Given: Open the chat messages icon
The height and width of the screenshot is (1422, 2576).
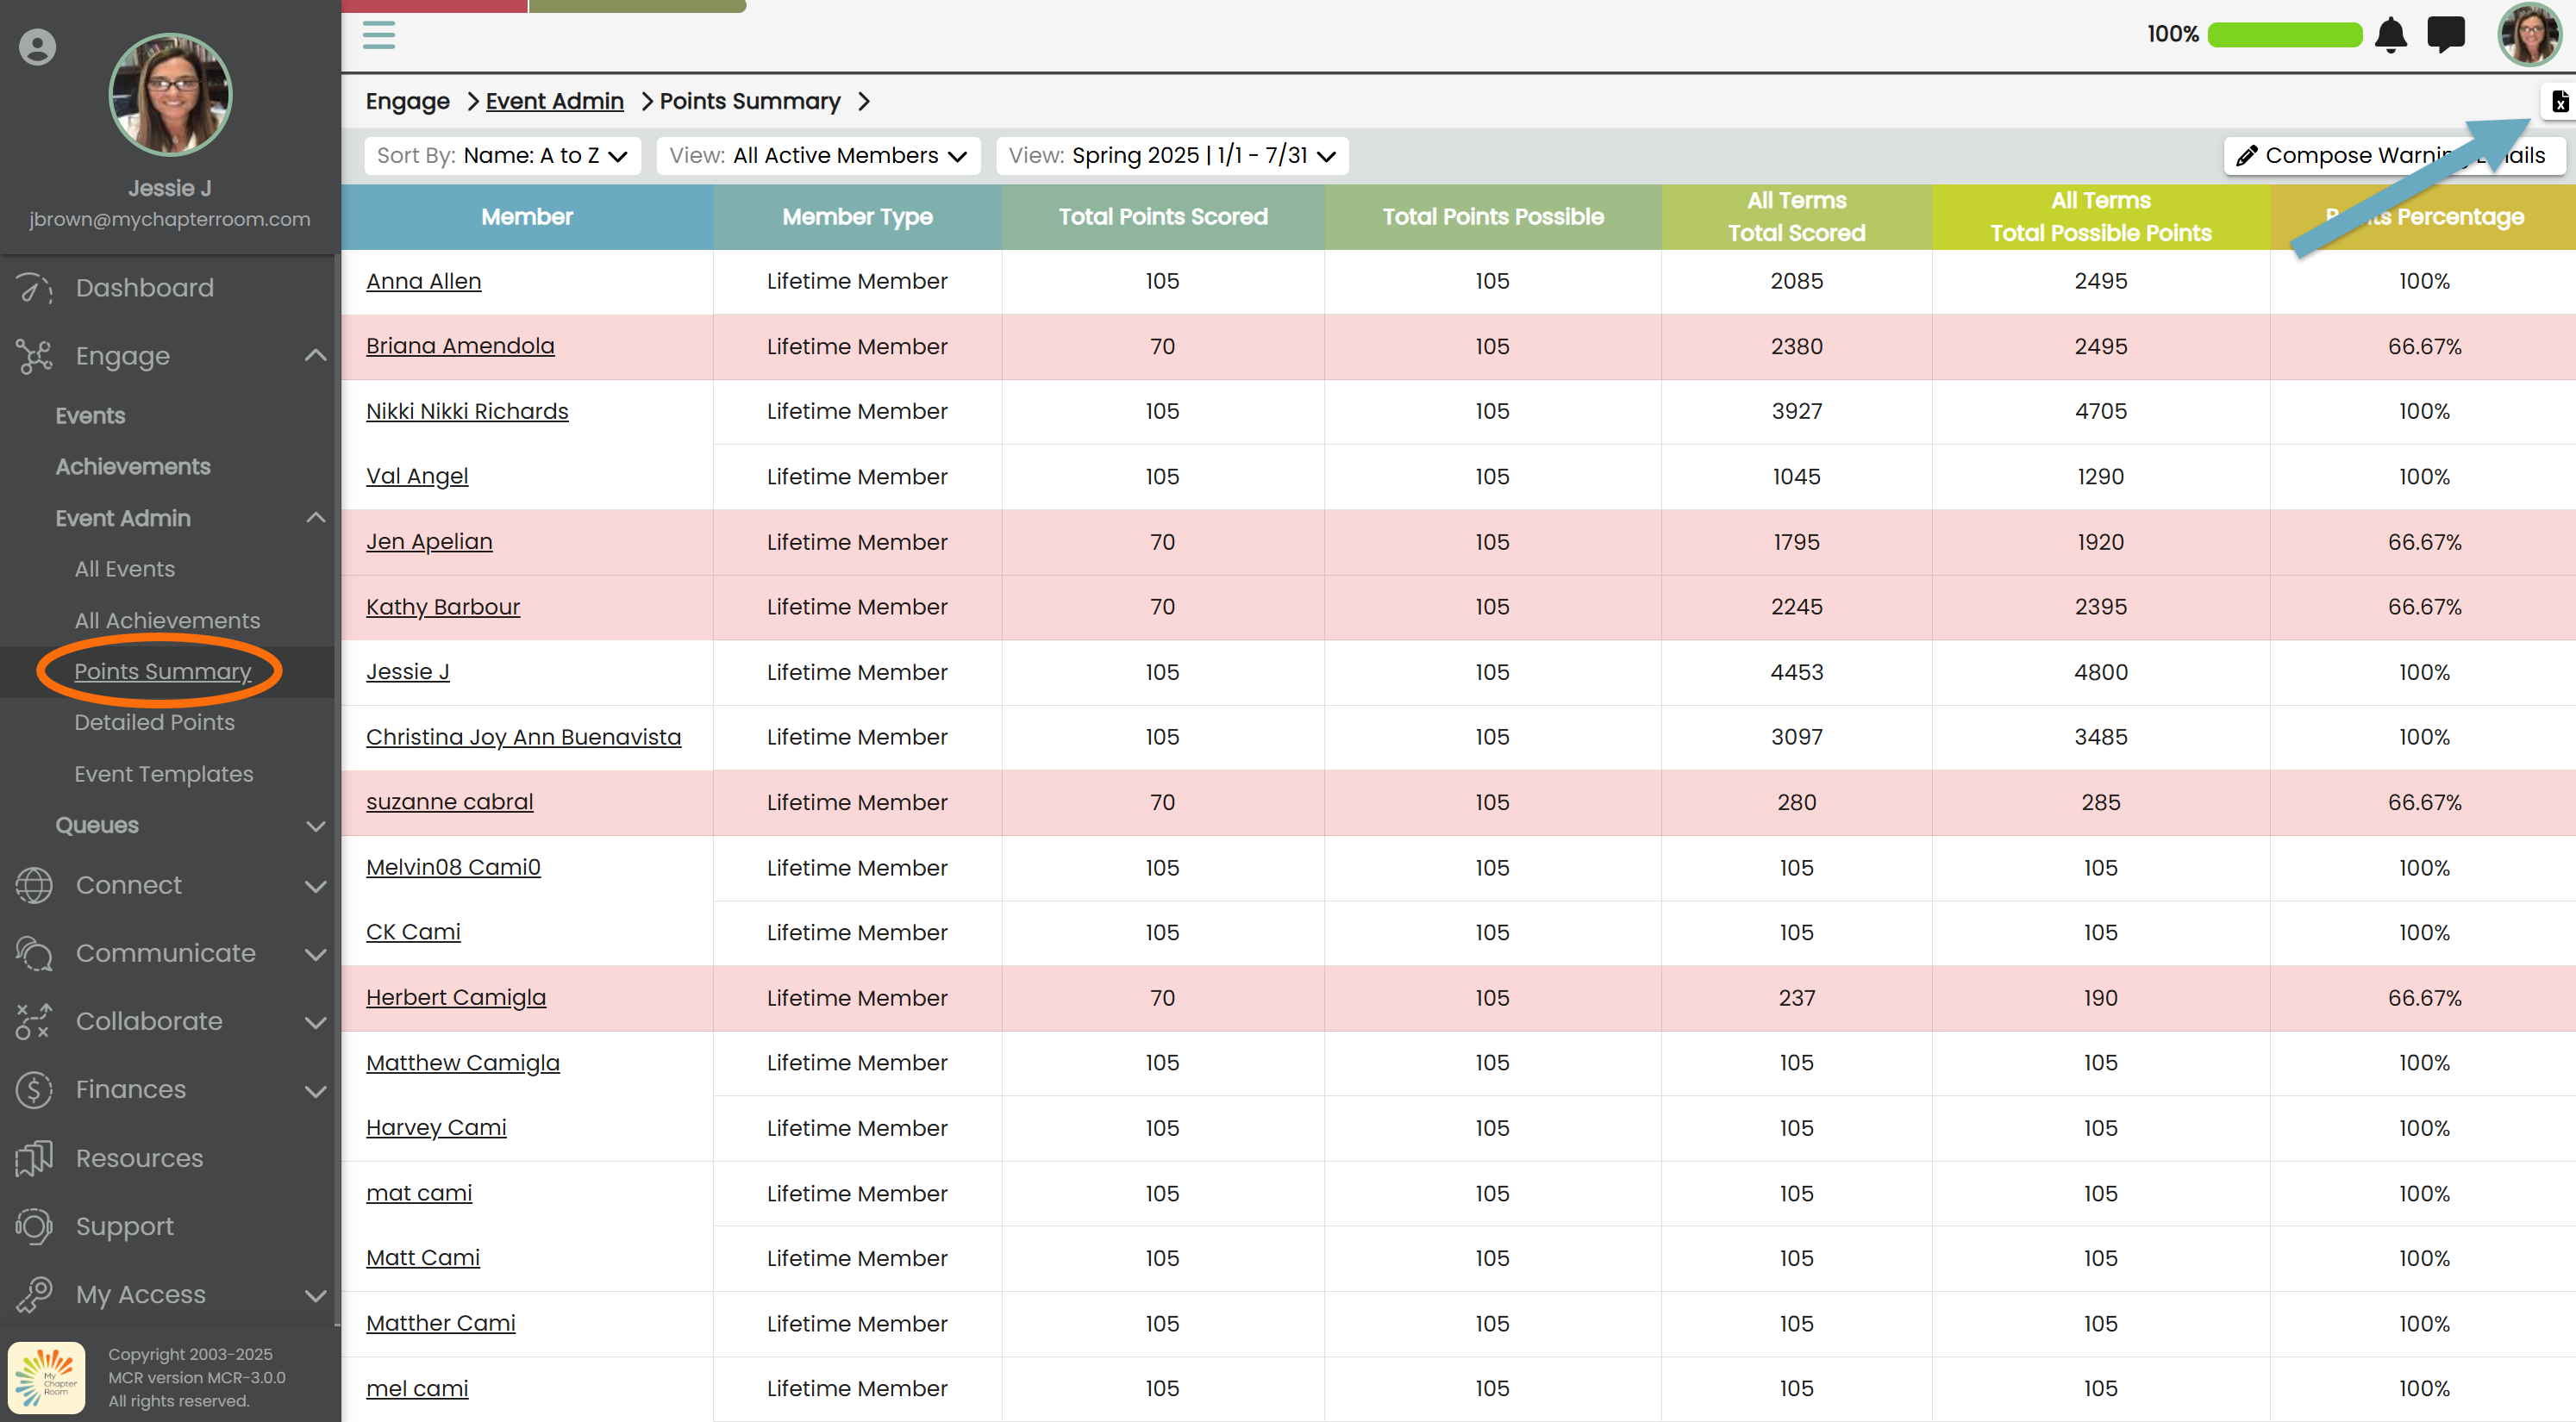Looking at the screenshot, I should click(2445, 35).
